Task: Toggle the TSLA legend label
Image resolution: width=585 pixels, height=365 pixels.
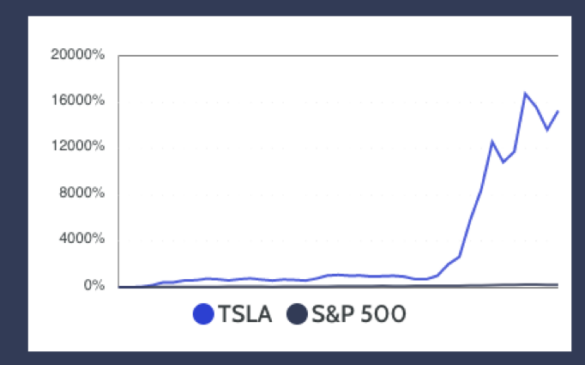Action: (245, 314)
